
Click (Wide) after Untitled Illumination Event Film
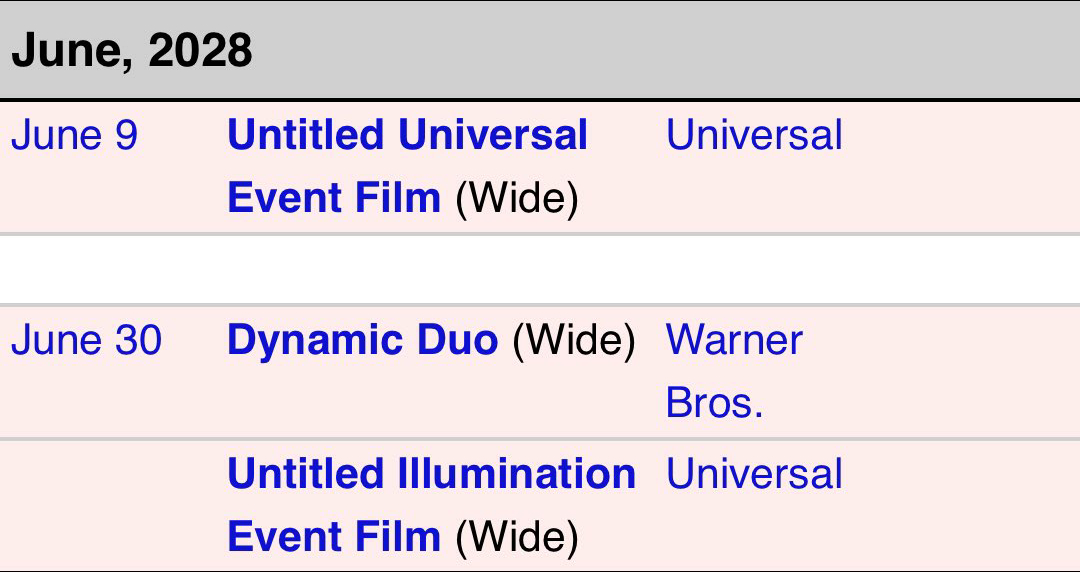point(517,536)
